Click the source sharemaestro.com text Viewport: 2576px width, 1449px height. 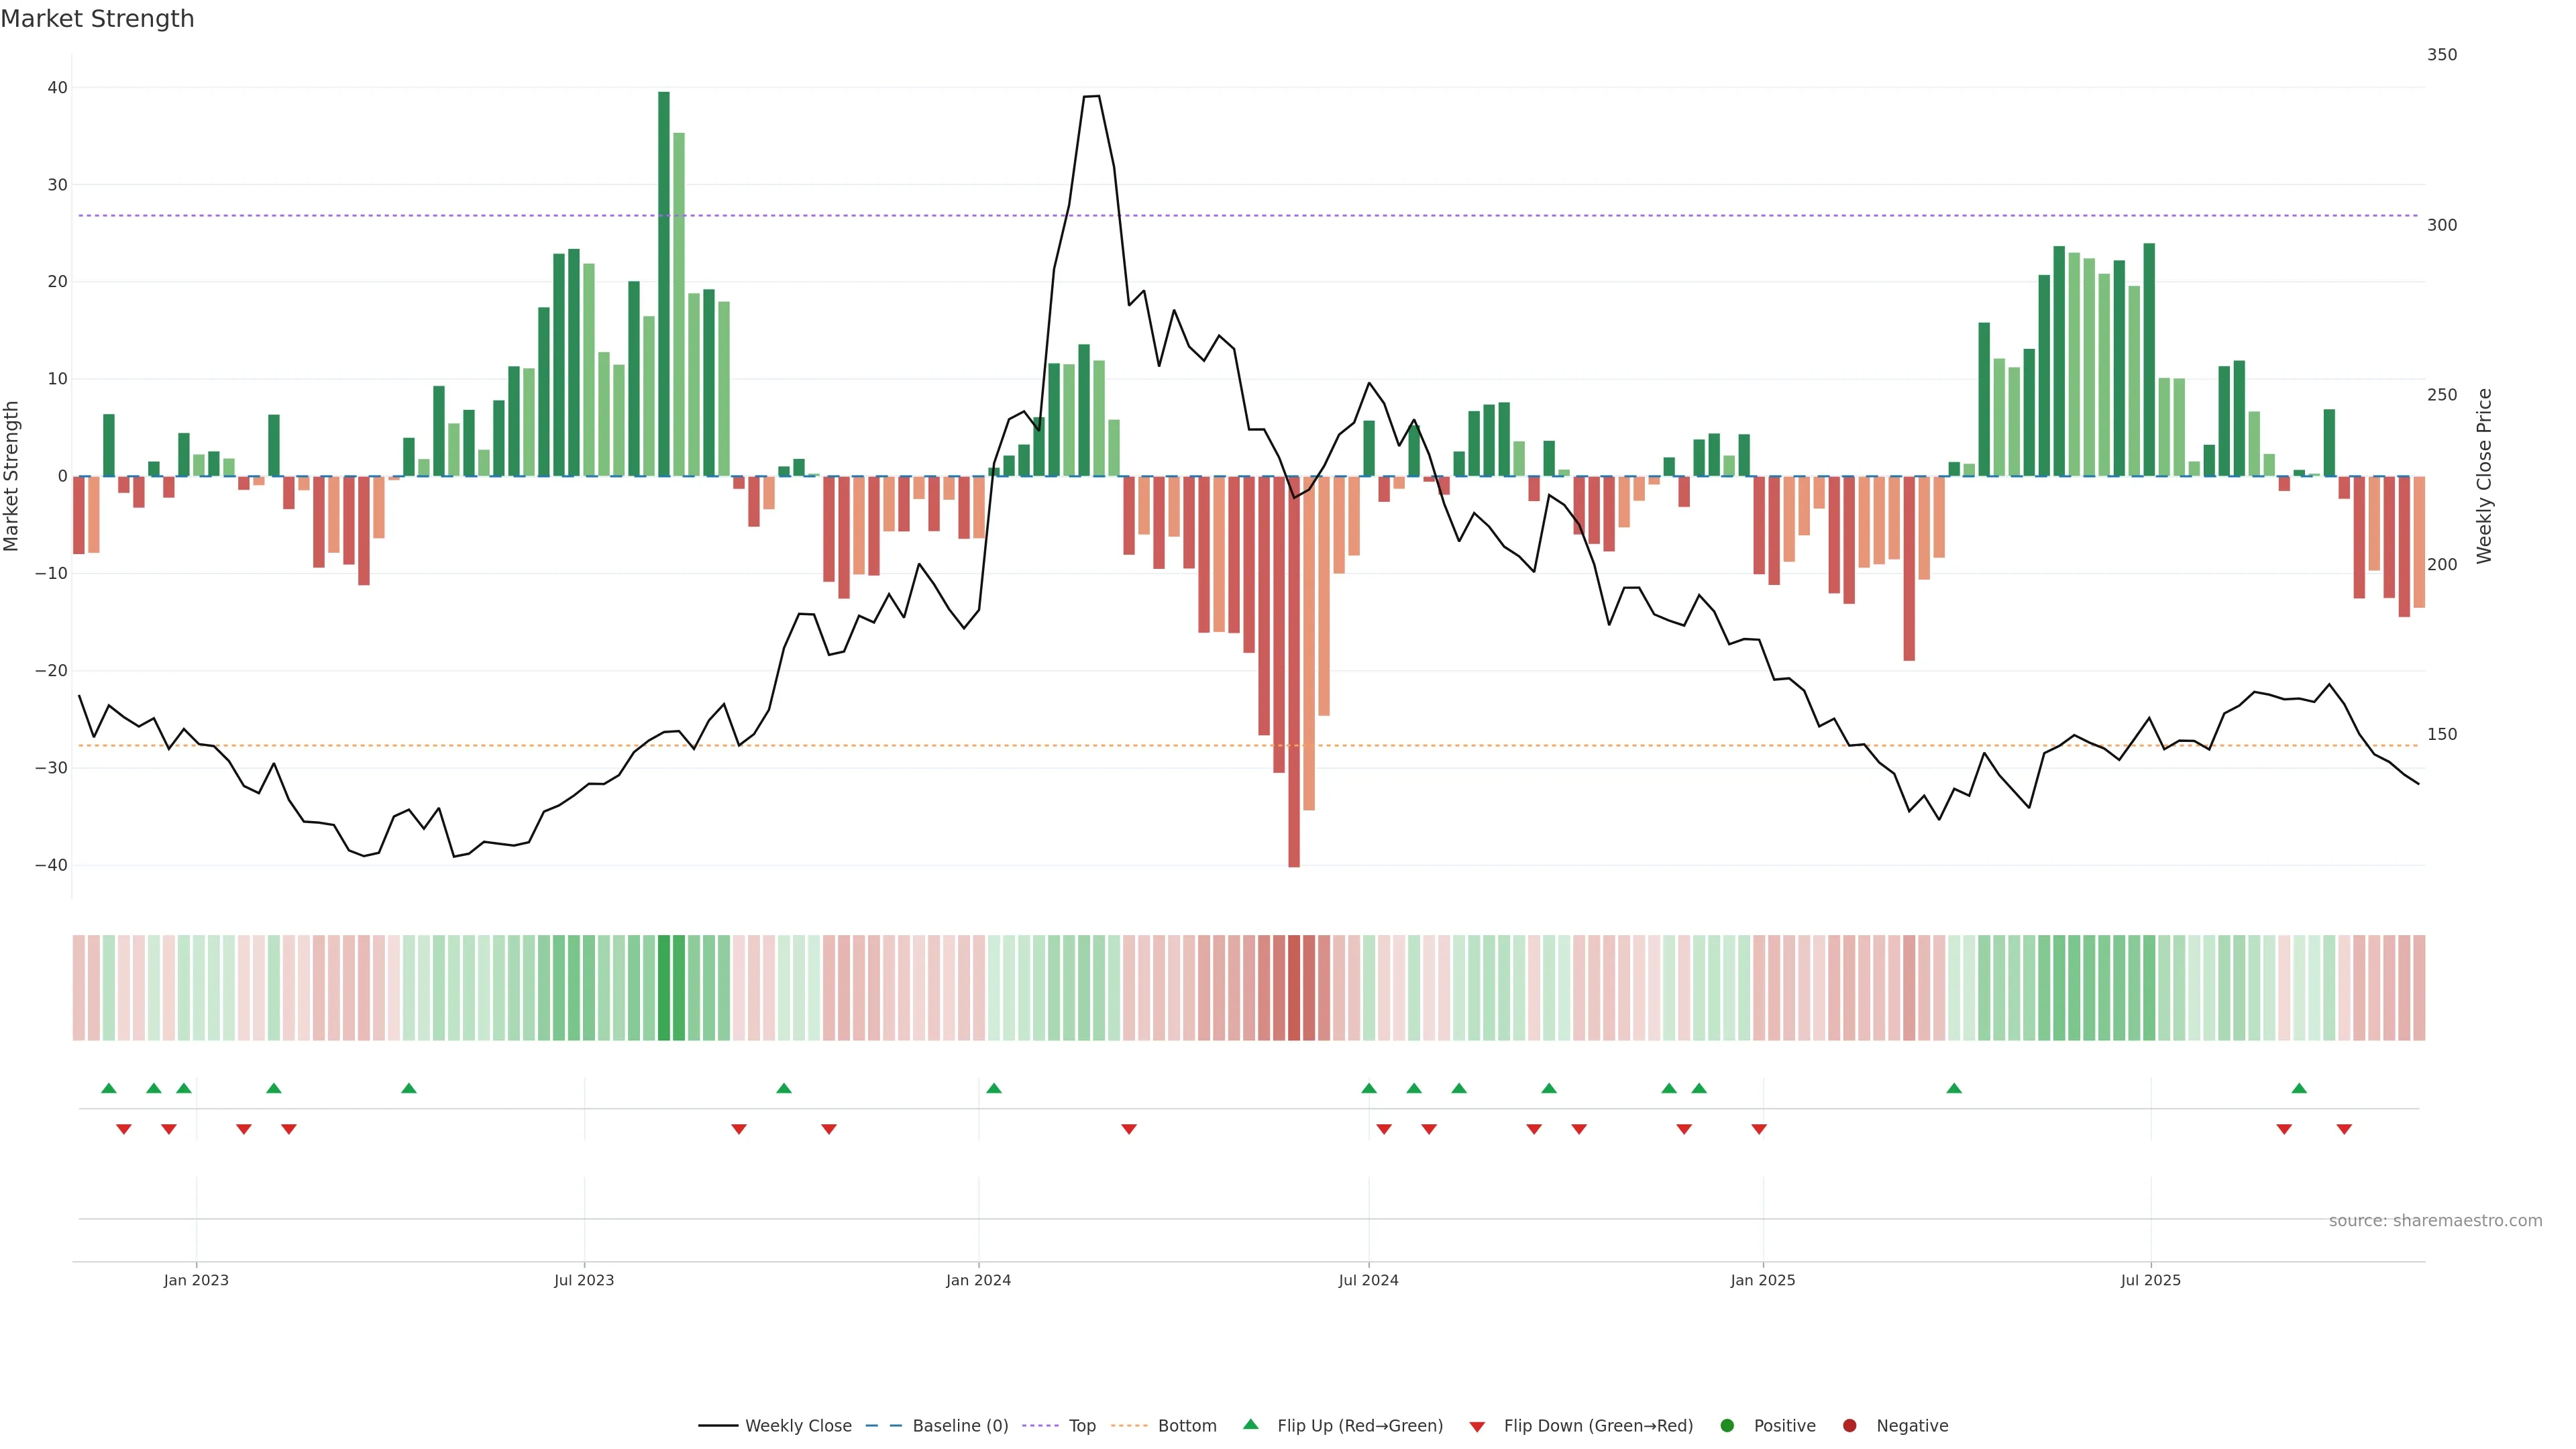2435,1221
